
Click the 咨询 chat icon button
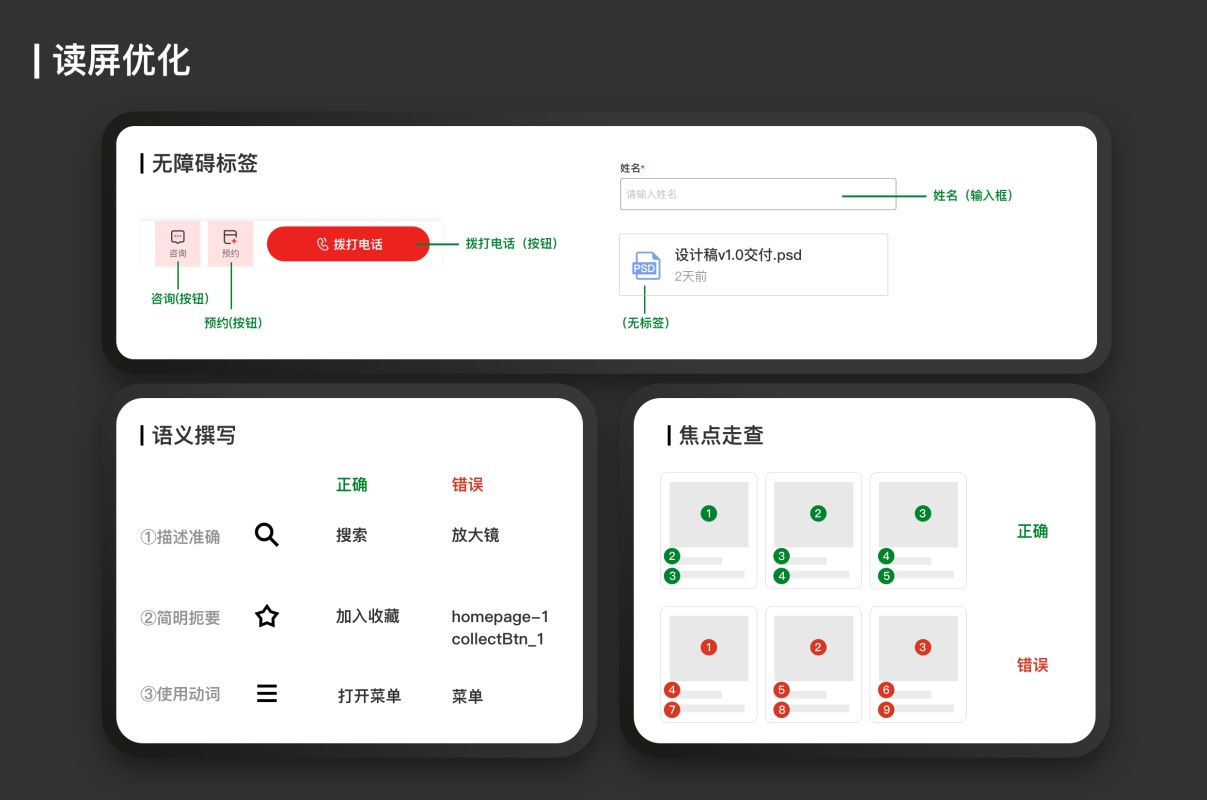pyautogui.click(x=178, y=244)
